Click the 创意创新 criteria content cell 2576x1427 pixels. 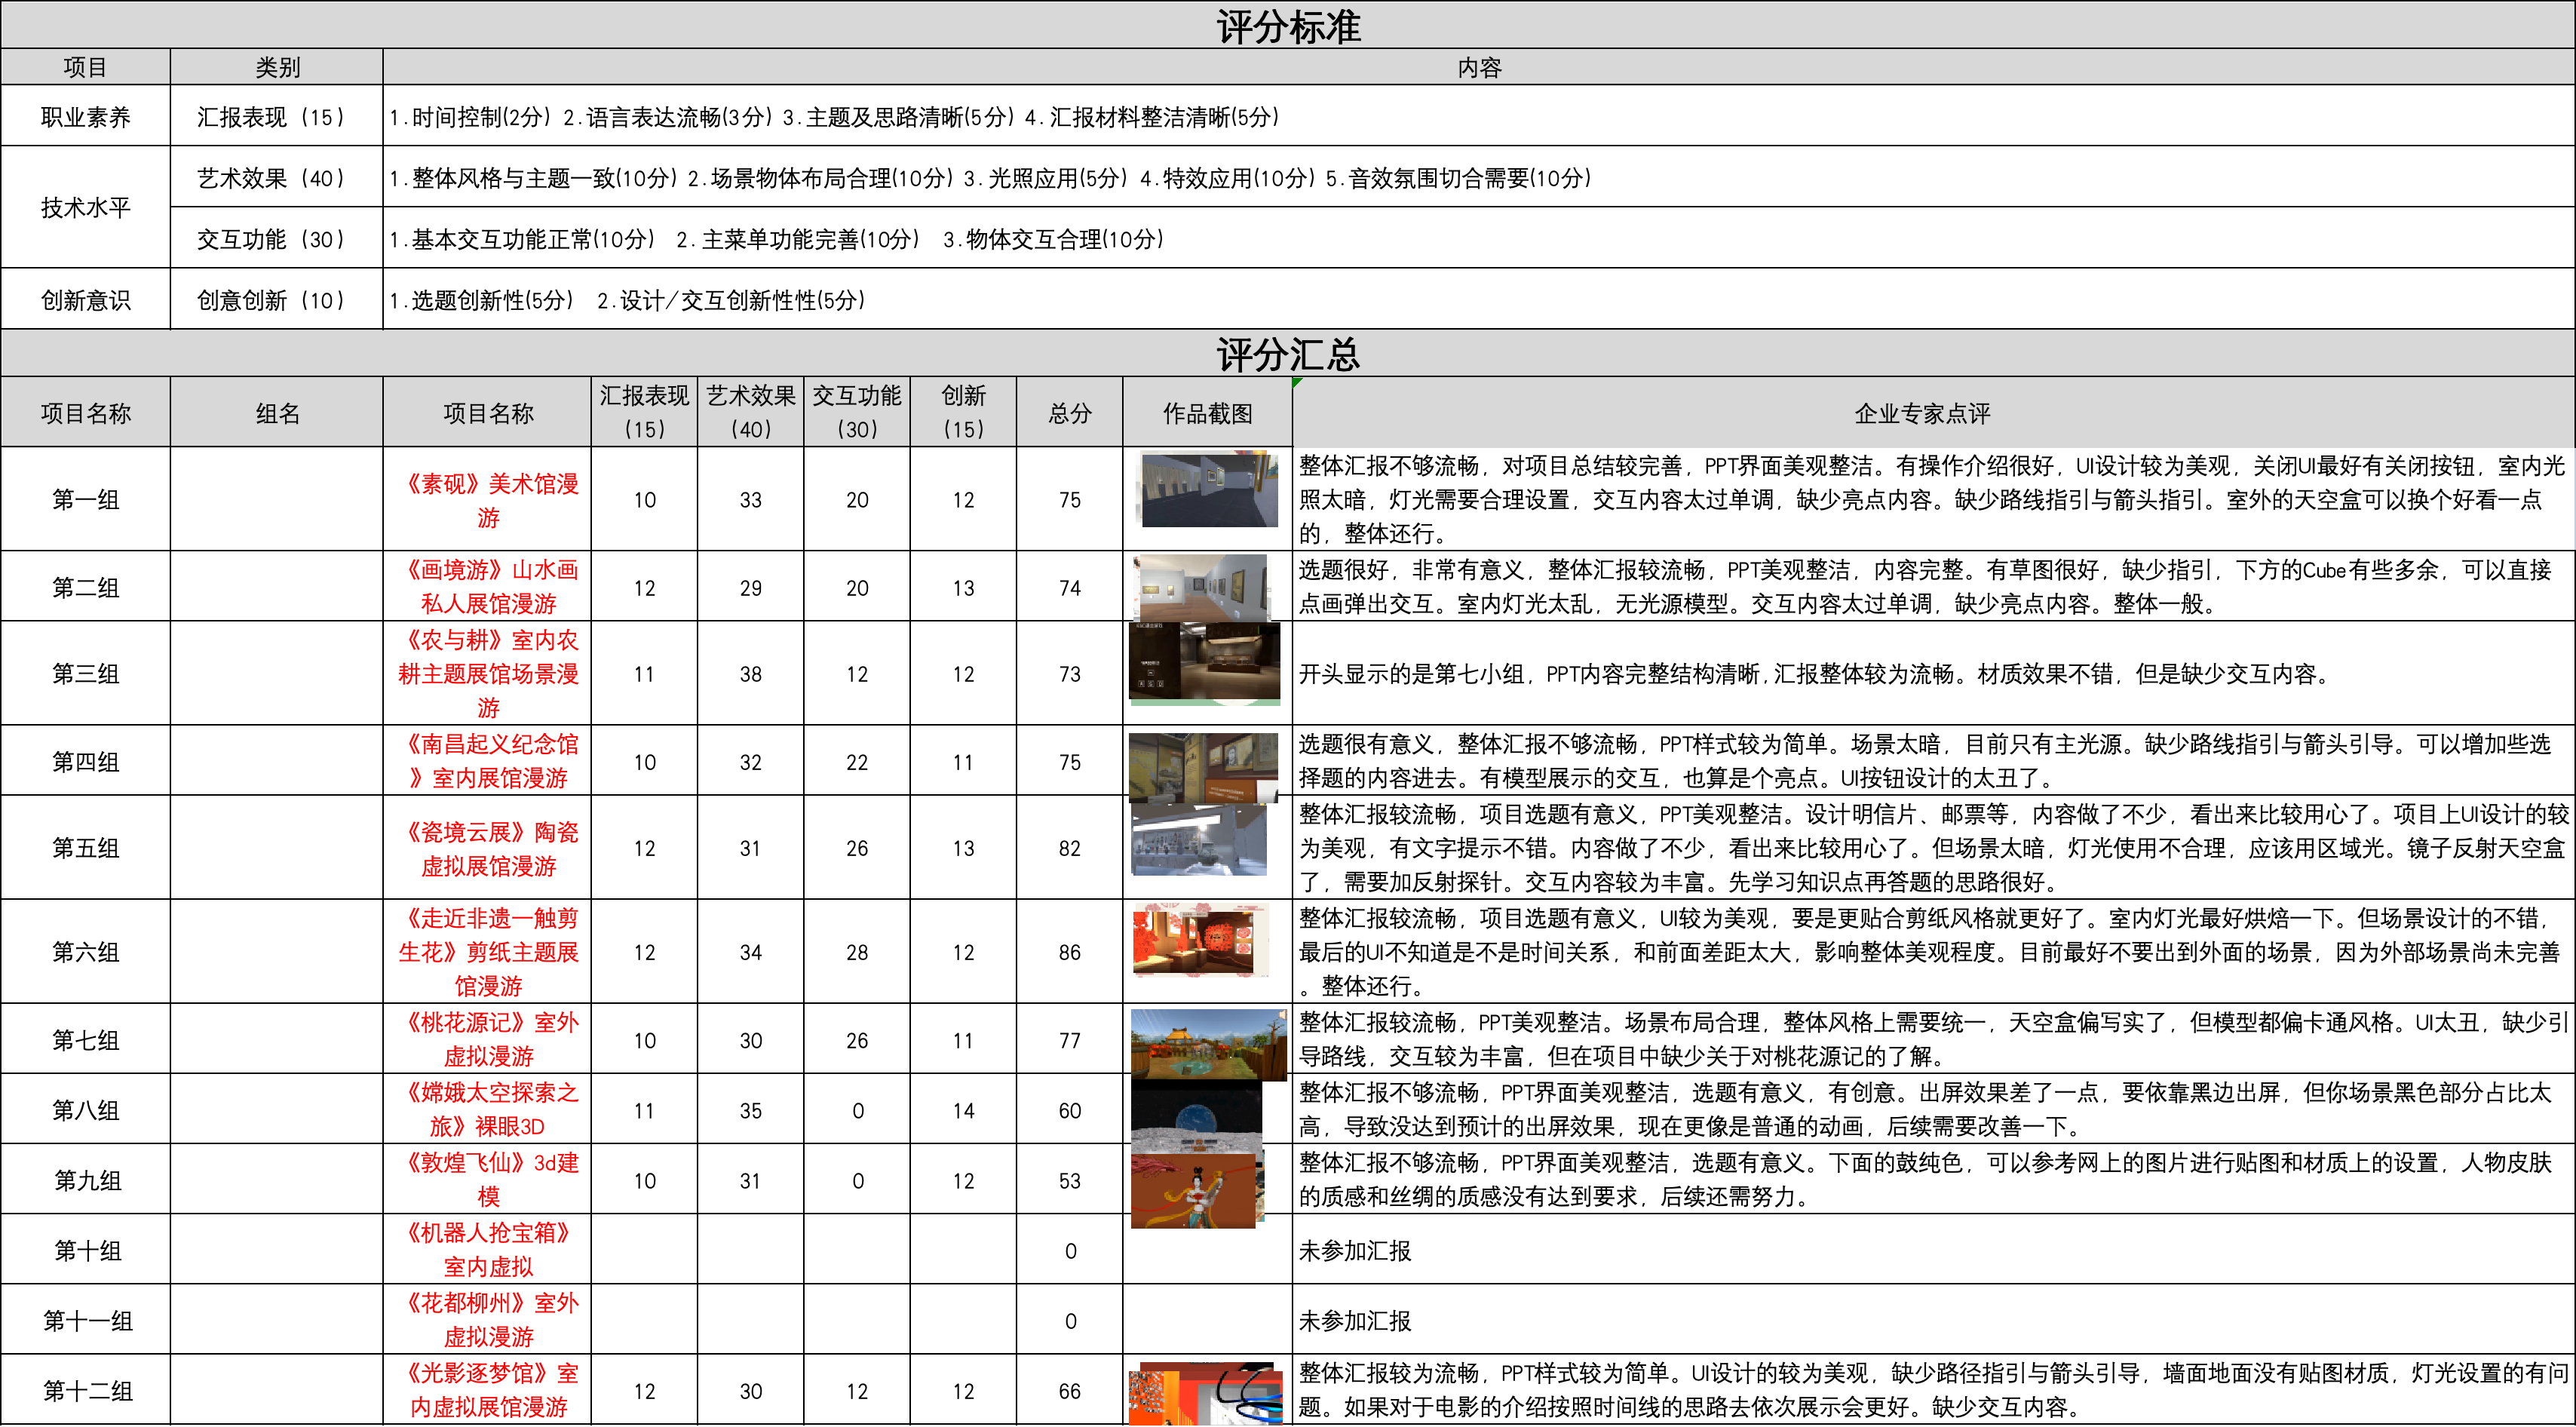tap(1478, 299)
